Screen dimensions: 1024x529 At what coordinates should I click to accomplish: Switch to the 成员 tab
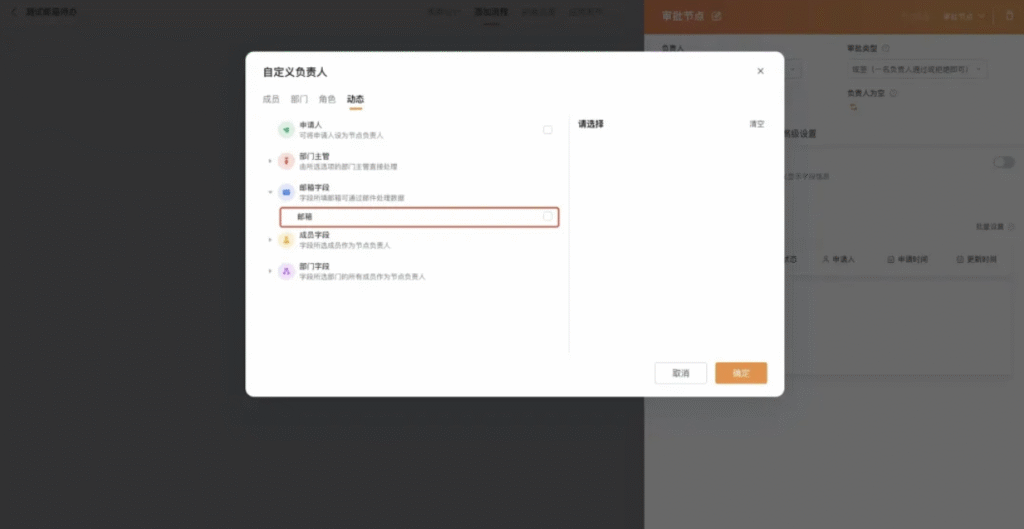pyautogui.click(x=271, y=99)
